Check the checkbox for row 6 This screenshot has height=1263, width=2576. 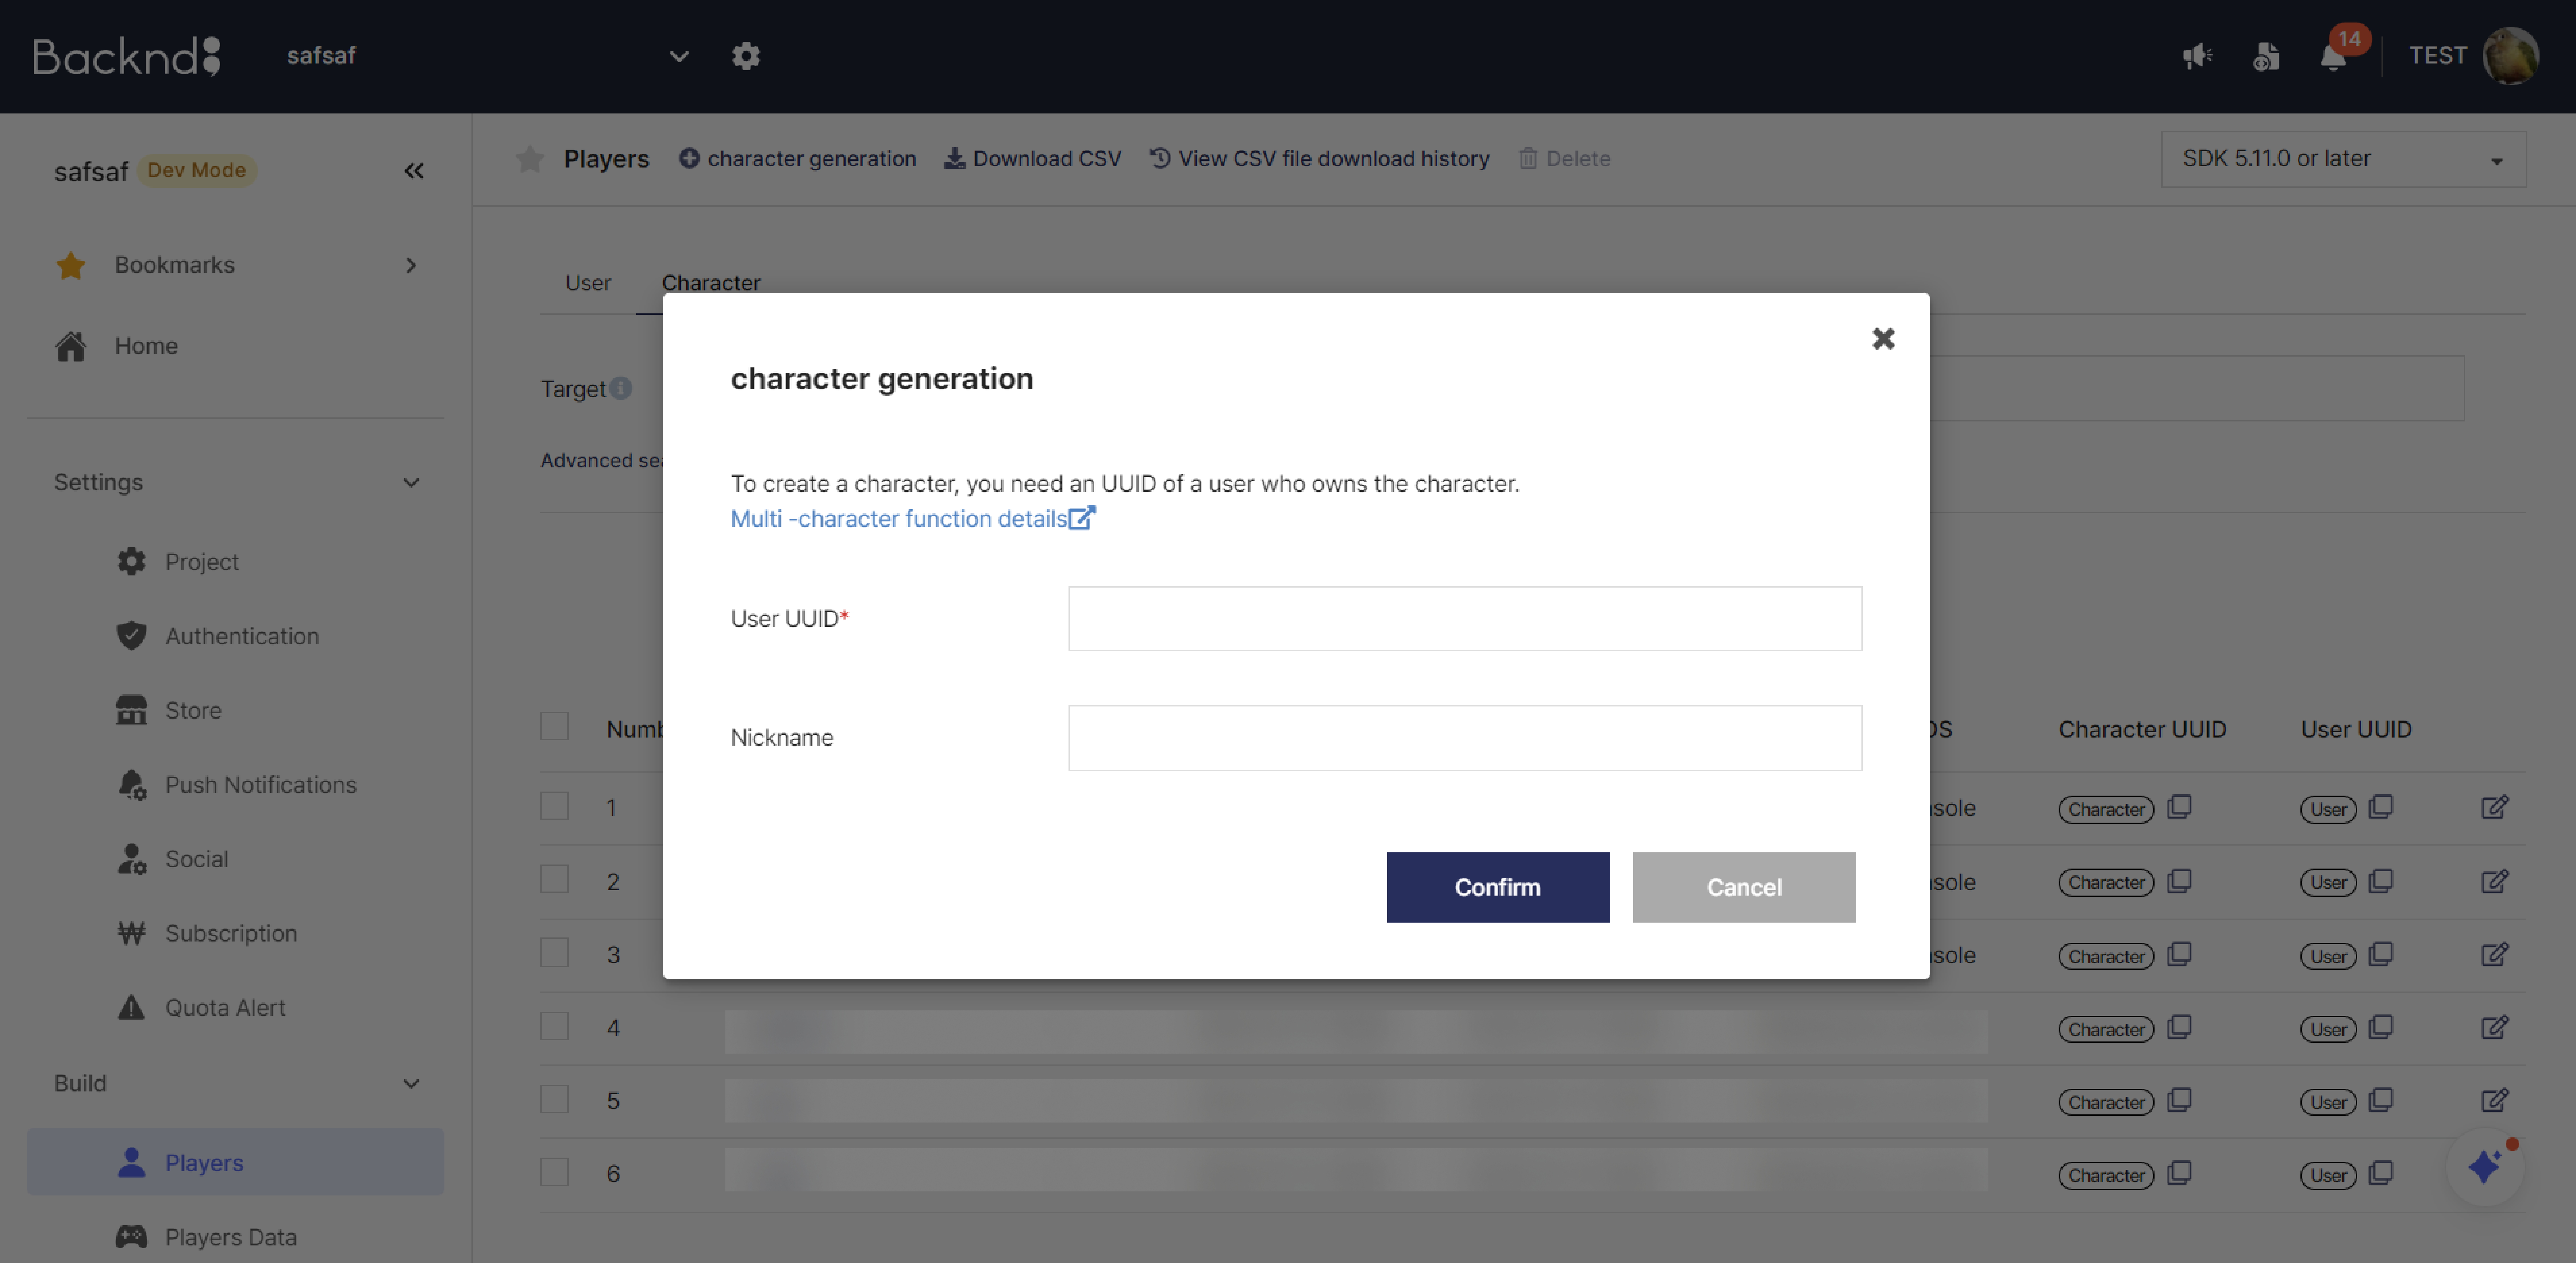pos(554,1172)
